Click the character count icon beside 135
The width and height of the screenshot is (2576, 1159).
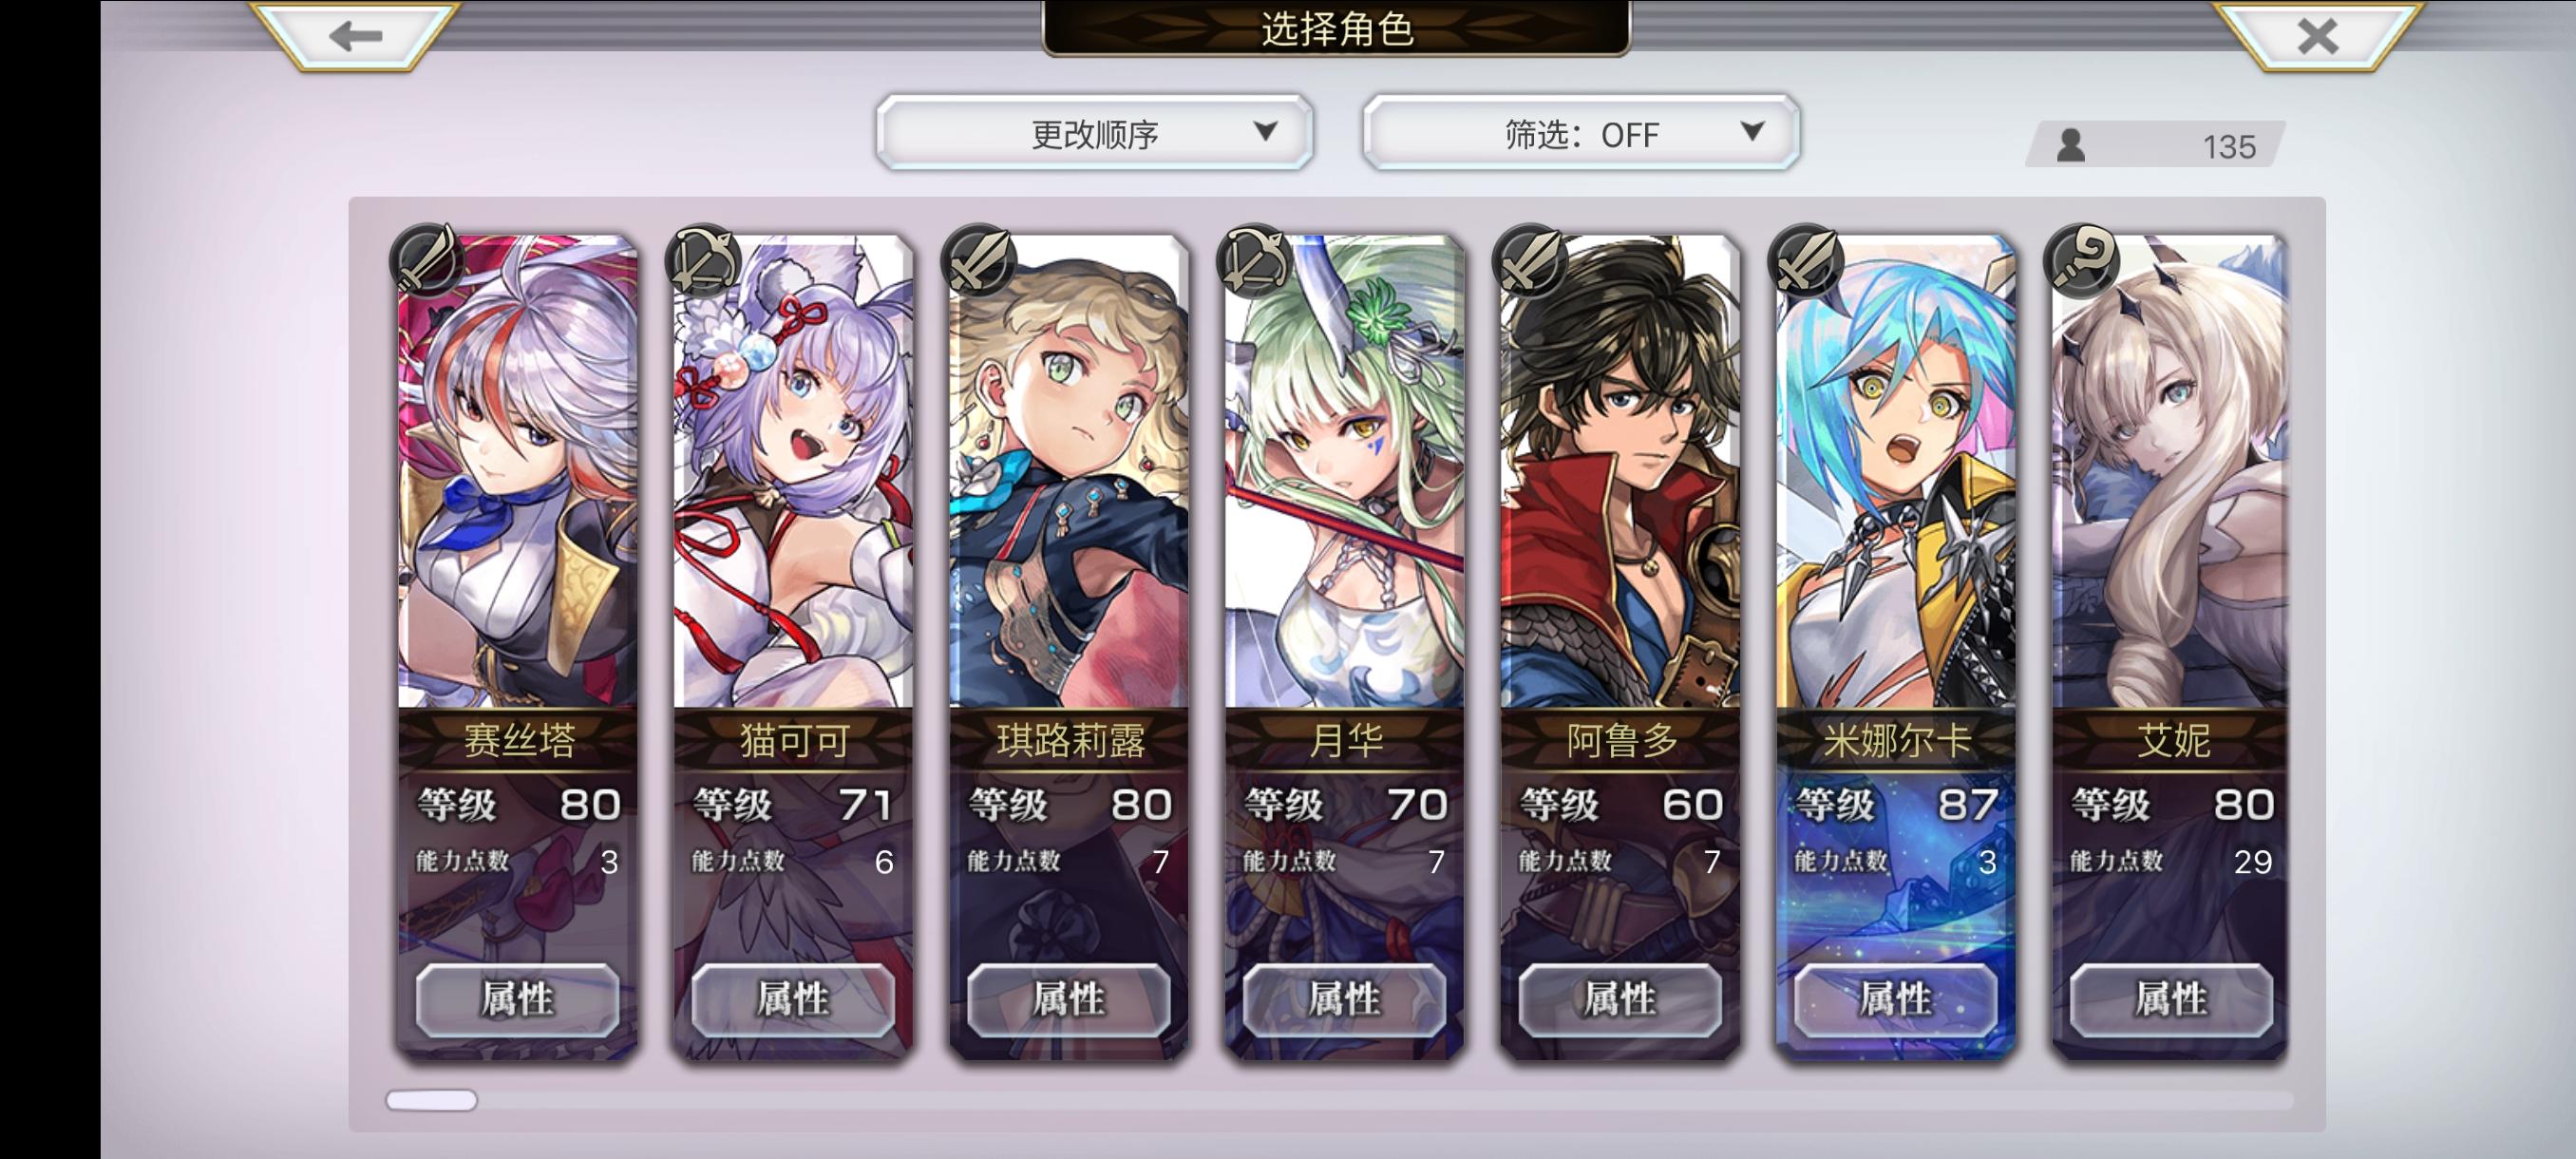click(x=2071, y=146)
